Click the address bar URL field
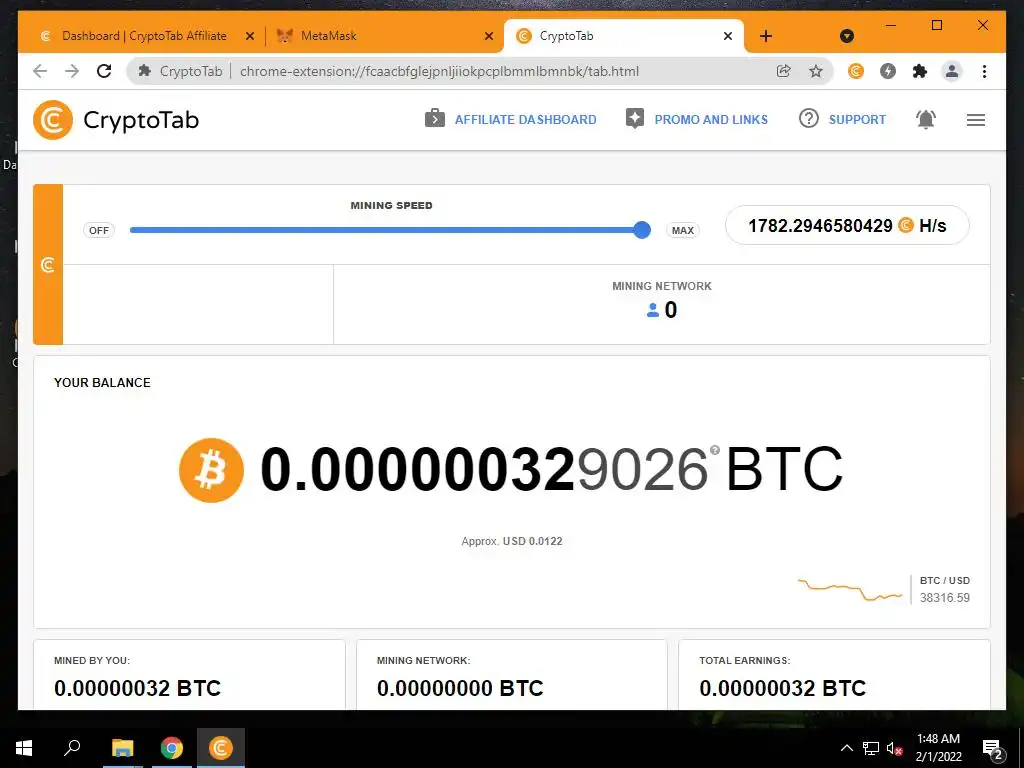This screenshot has width=1024, height=768. [440, 71]
